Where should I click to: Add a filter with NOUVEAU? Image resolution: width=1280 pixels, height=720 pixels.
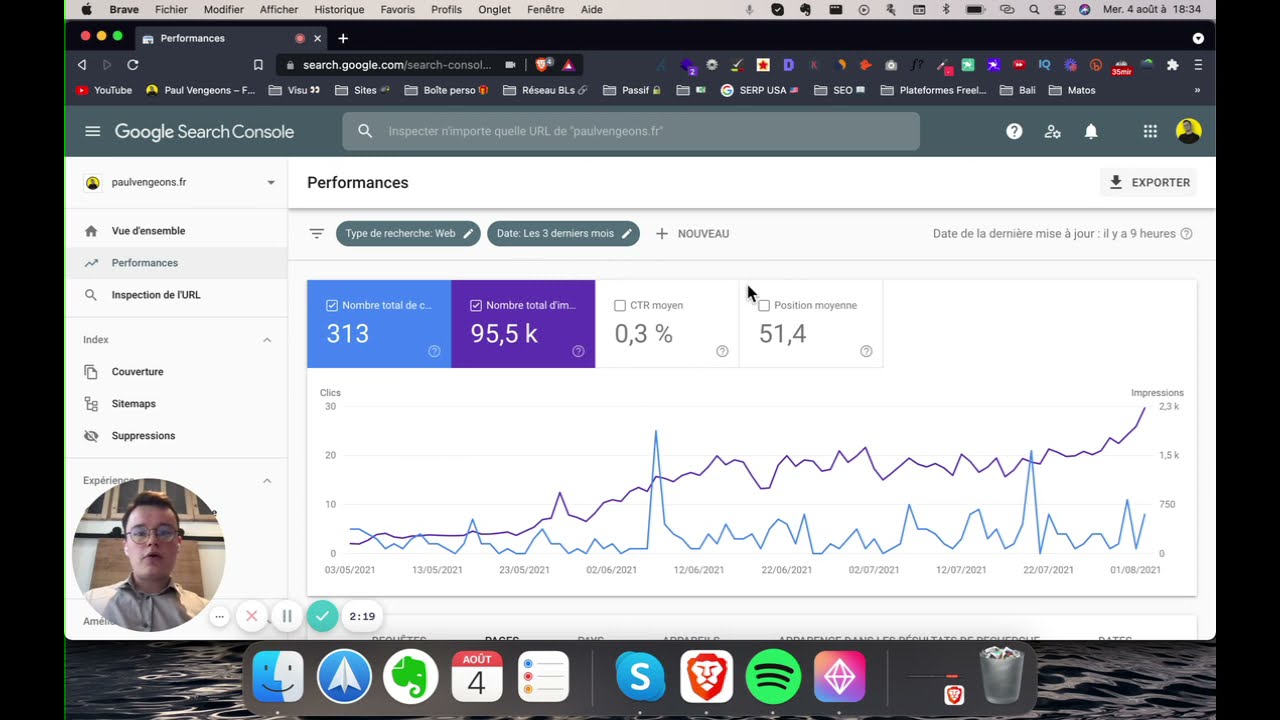[692, 233]
